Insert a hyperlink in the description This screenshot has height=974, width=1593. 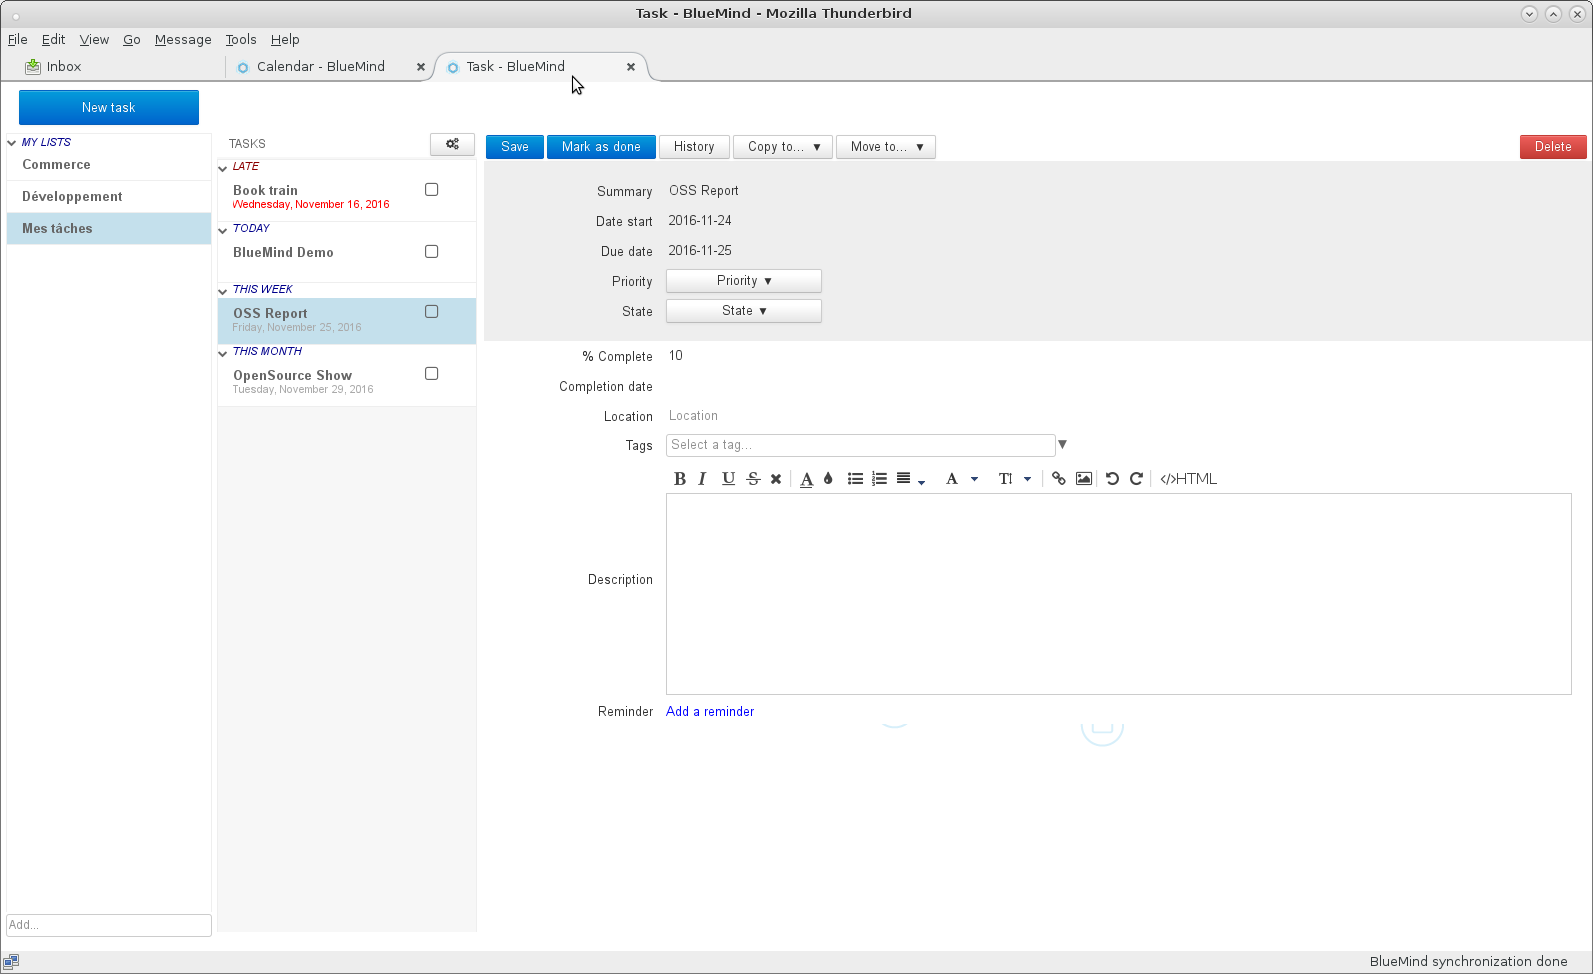click(x=1058, y=479)
